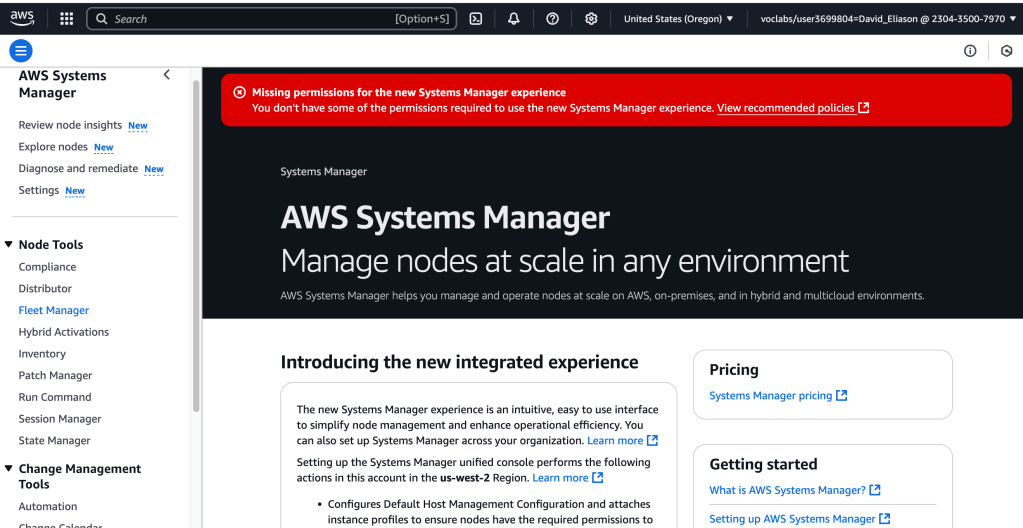Image resolution: width=1023 pixels, height=528 pixels.
Task: Collapse the Node Tools section
Action: [x=9, y=245]
